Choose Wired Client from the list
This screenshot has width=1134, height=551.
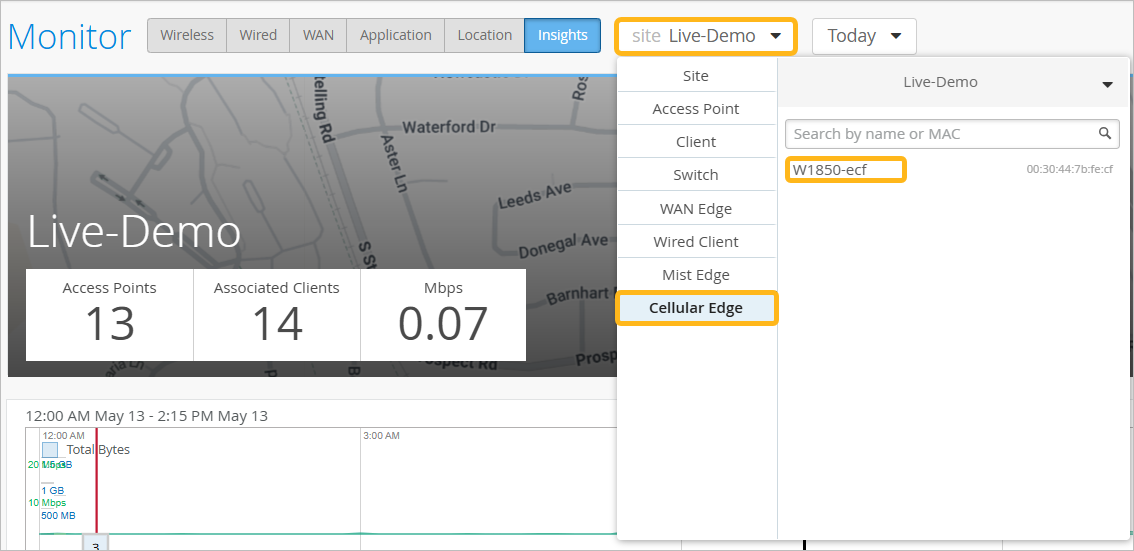[696, 242]
